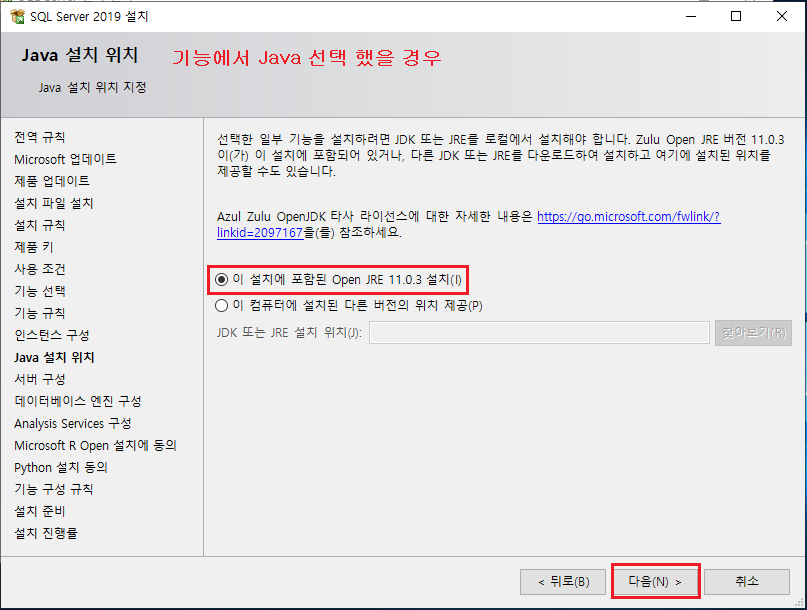Select '사용 조건' step
This screenshot has width=807, height=610.
(x=40, y=269)
